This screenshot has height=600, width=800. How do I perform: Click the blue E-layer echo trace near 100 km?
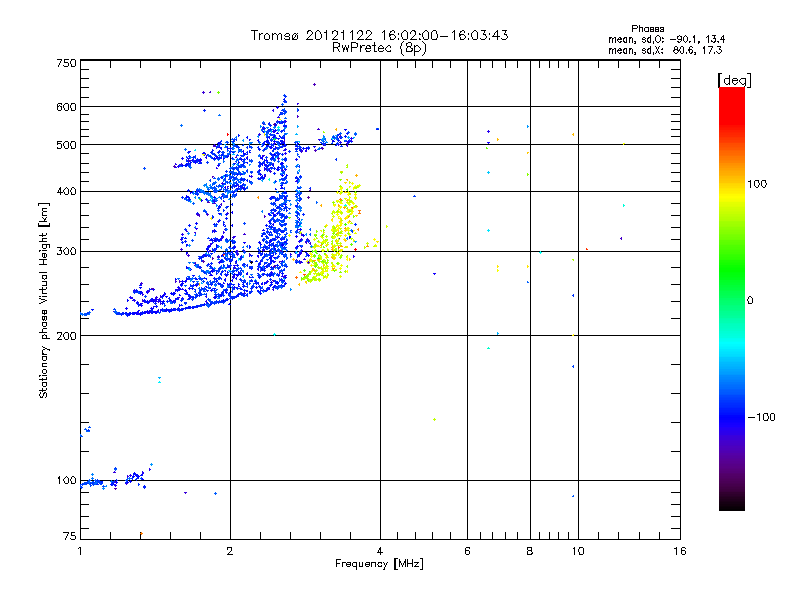pyautogui.click(x=116, y=478)
